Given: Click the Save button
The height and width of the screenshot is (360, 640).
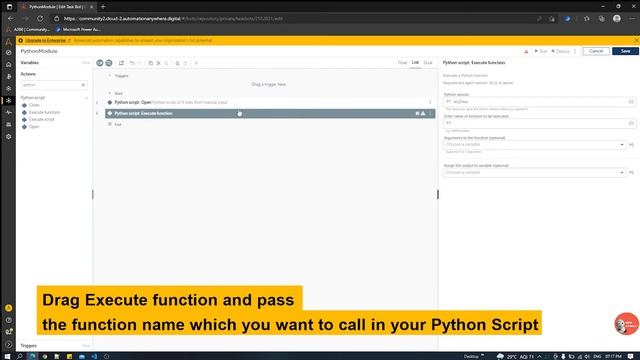Looking at the screenshot, I should tap(625, 51).
